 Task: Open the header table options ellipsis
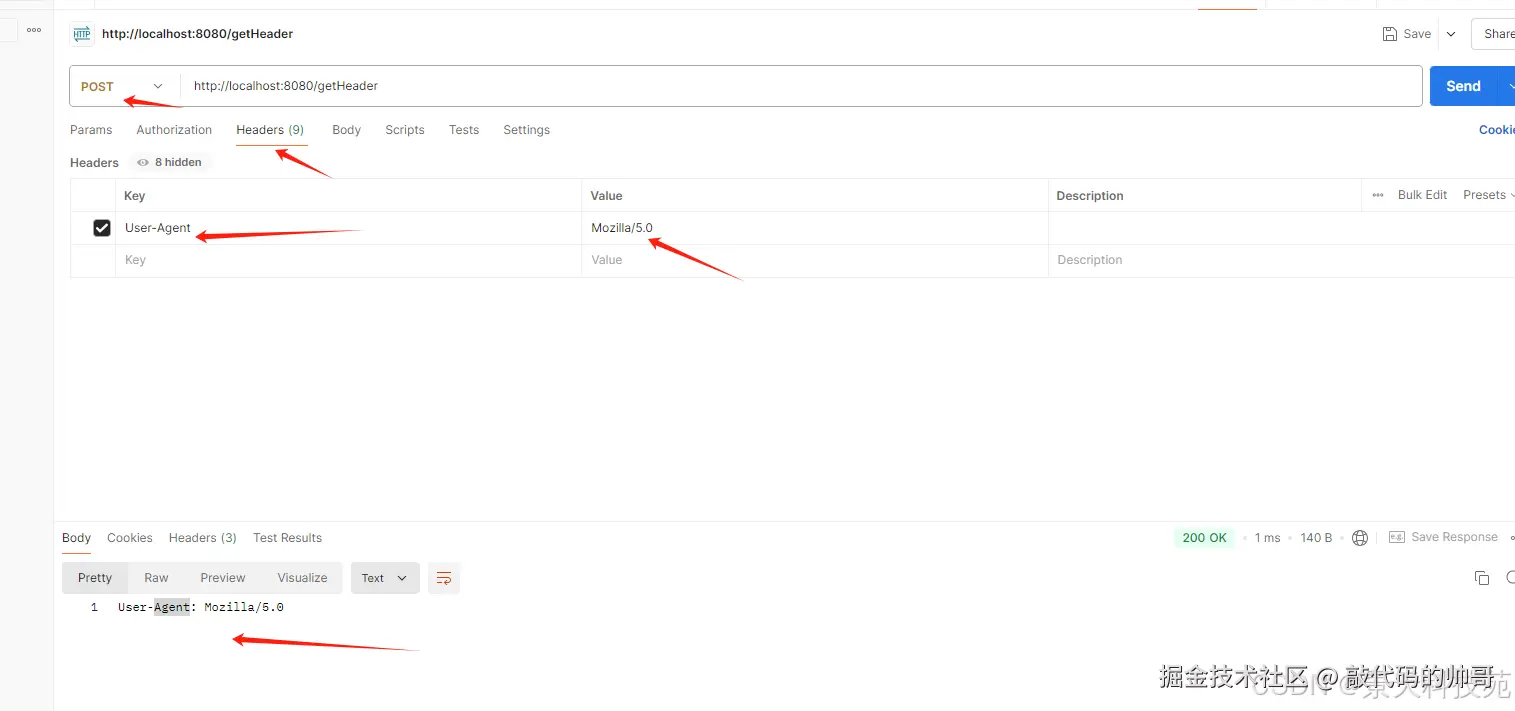point(1378,195)
